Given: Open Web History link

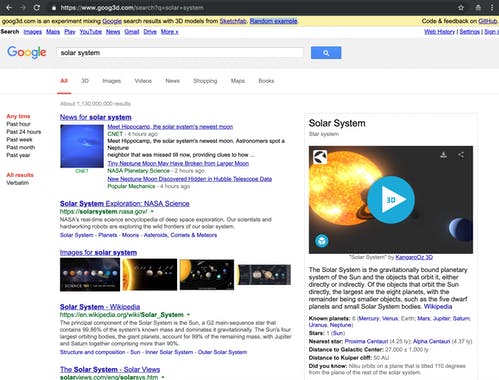Looking at the screenshot, I should point(439,32).
